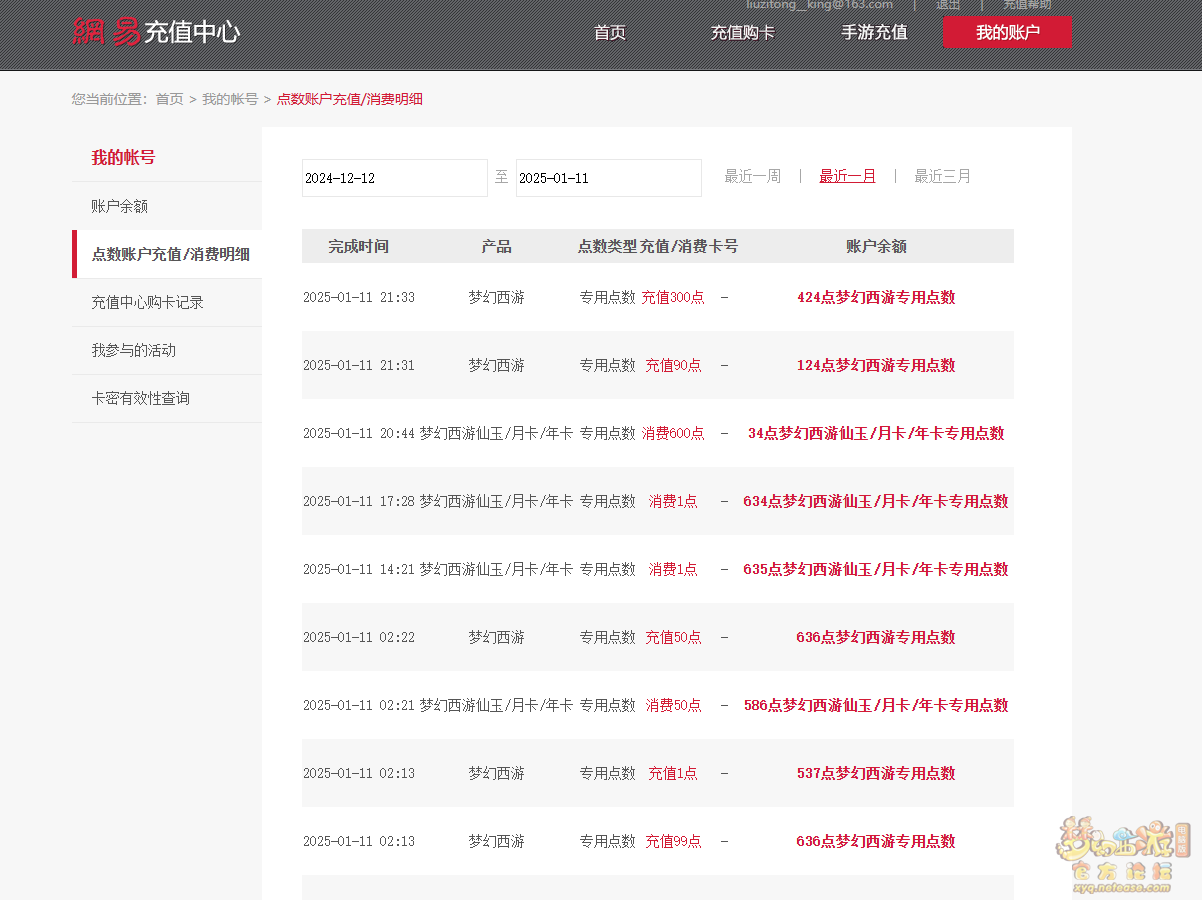Image resolution: width=1202 pixels, height=900 pixels.
Task: Open the 我的账户 navigation tab
Action: click(1008, 32)
